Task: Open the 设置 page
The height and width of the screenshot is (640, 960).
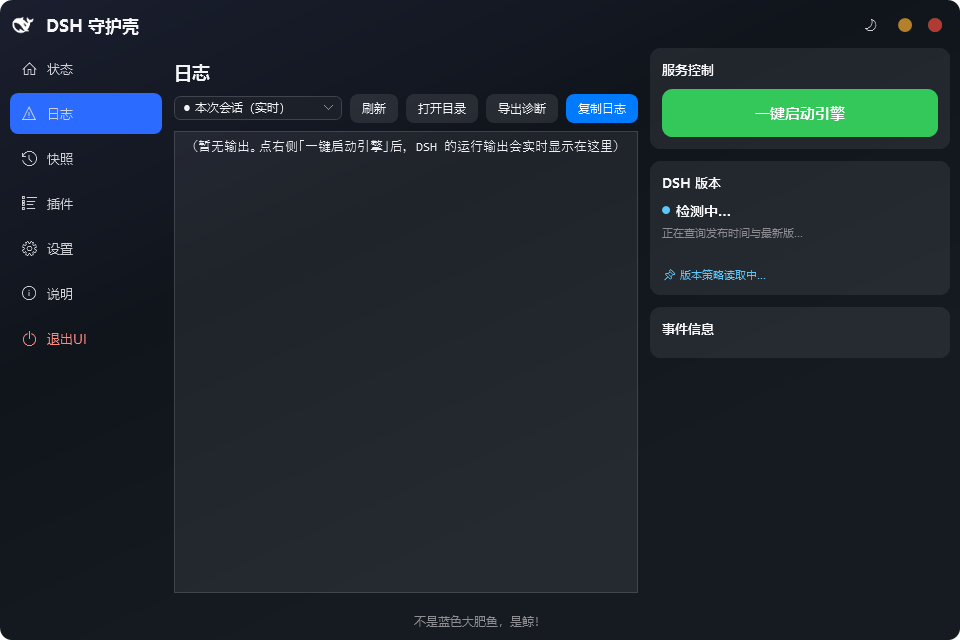Action: [x=86, y=249]
